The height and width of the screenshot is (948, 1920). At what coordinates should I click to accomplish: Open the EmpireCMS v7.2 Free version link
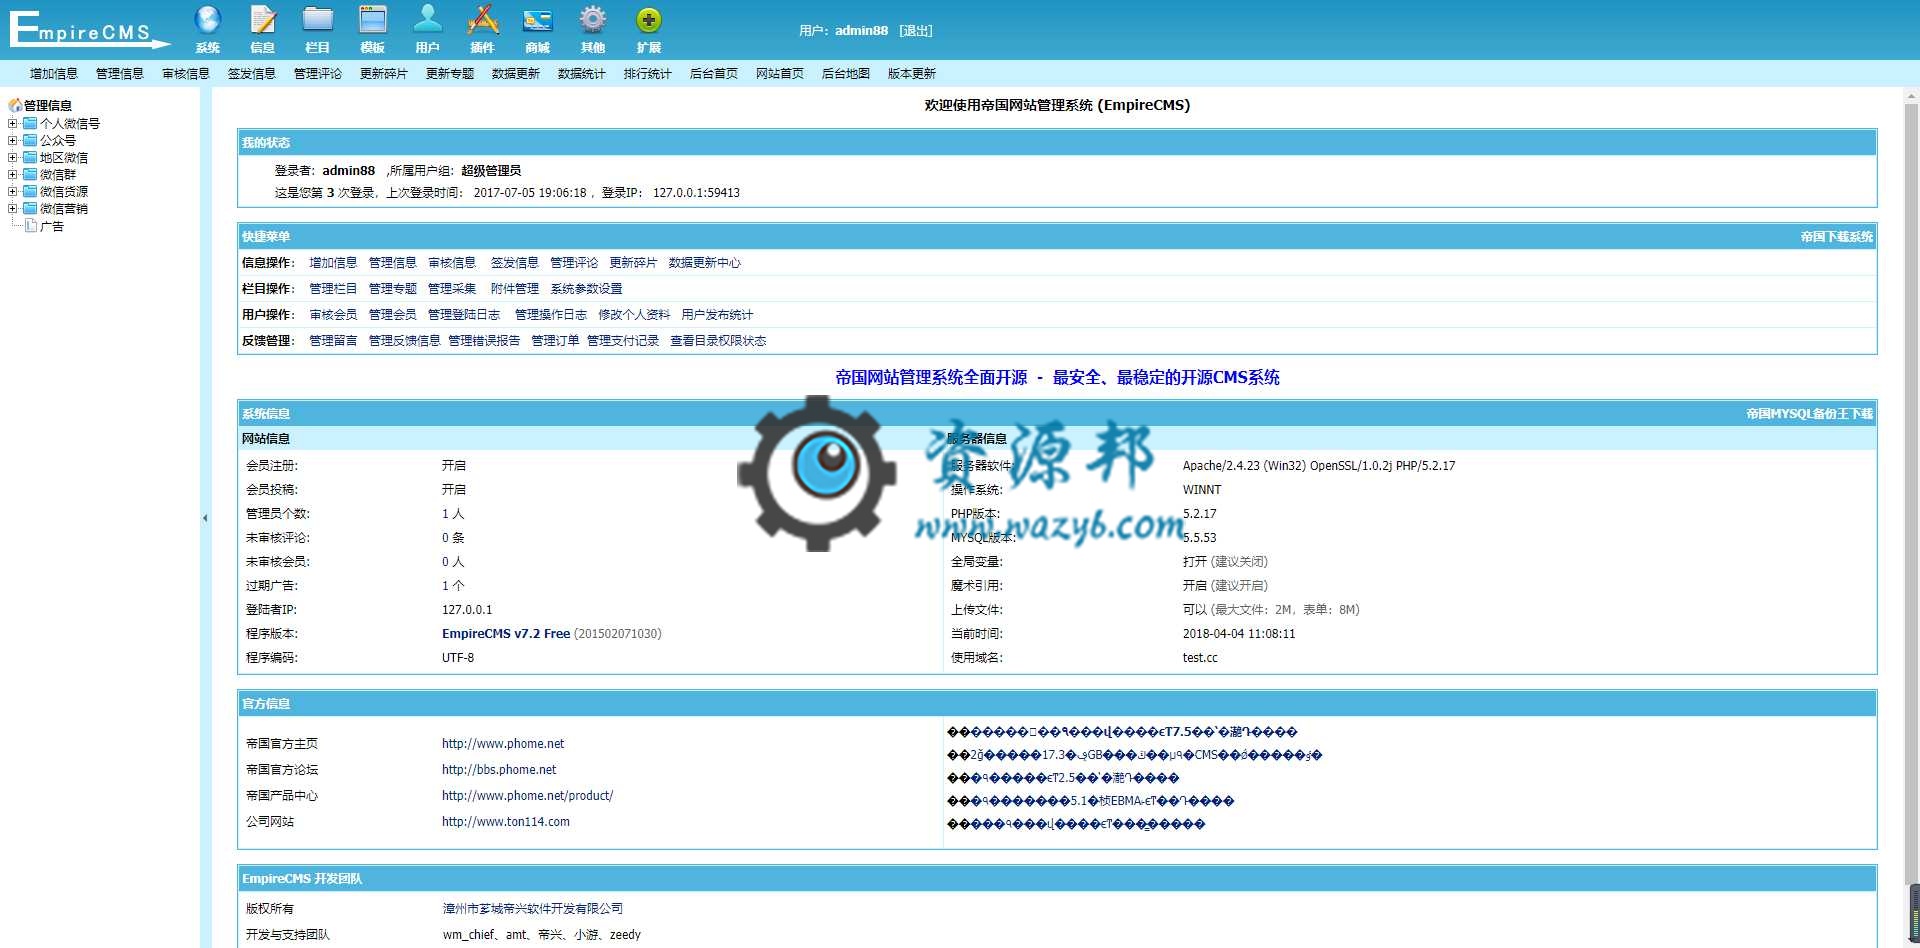[x=506, y=634]
